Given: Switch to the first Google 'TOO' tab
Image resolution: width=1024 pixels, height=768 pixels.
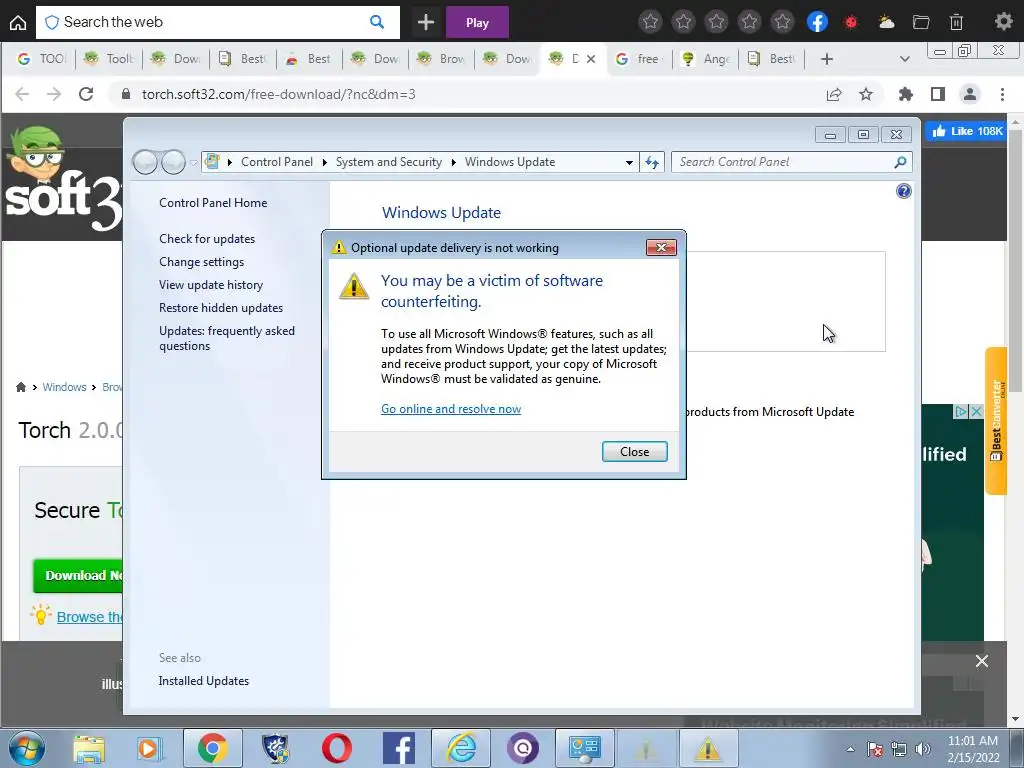Looking at the screenshot, I should pyautogui.click(x=42, y=59).
